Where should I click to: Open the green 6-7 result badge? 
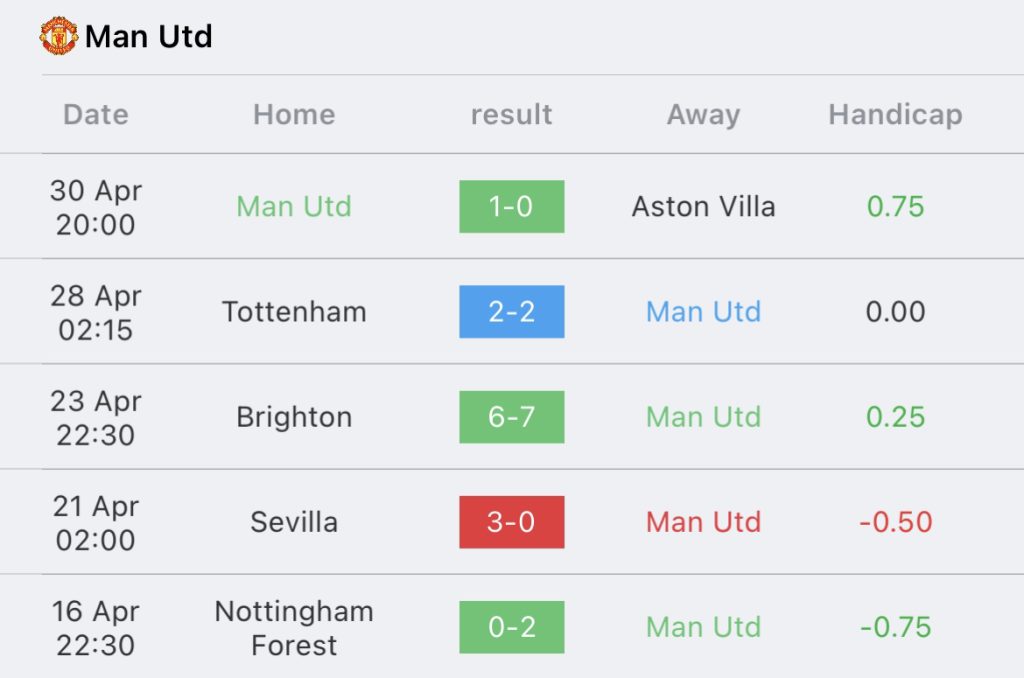pos(511,417)
